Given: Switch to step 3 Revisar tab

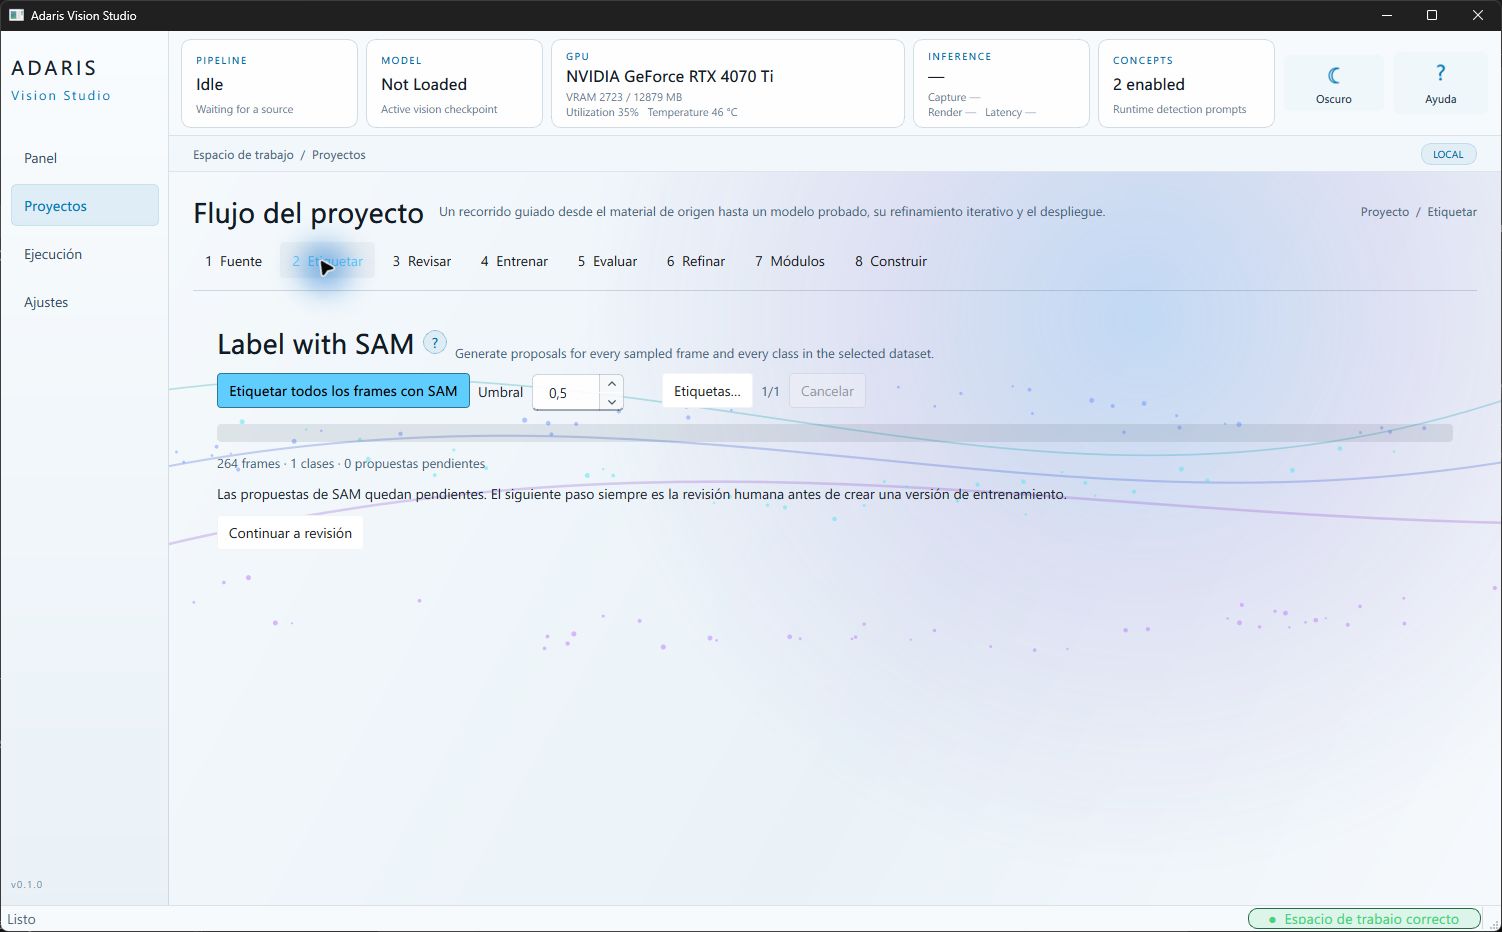Looking at the screenshot, I should 421,261.
